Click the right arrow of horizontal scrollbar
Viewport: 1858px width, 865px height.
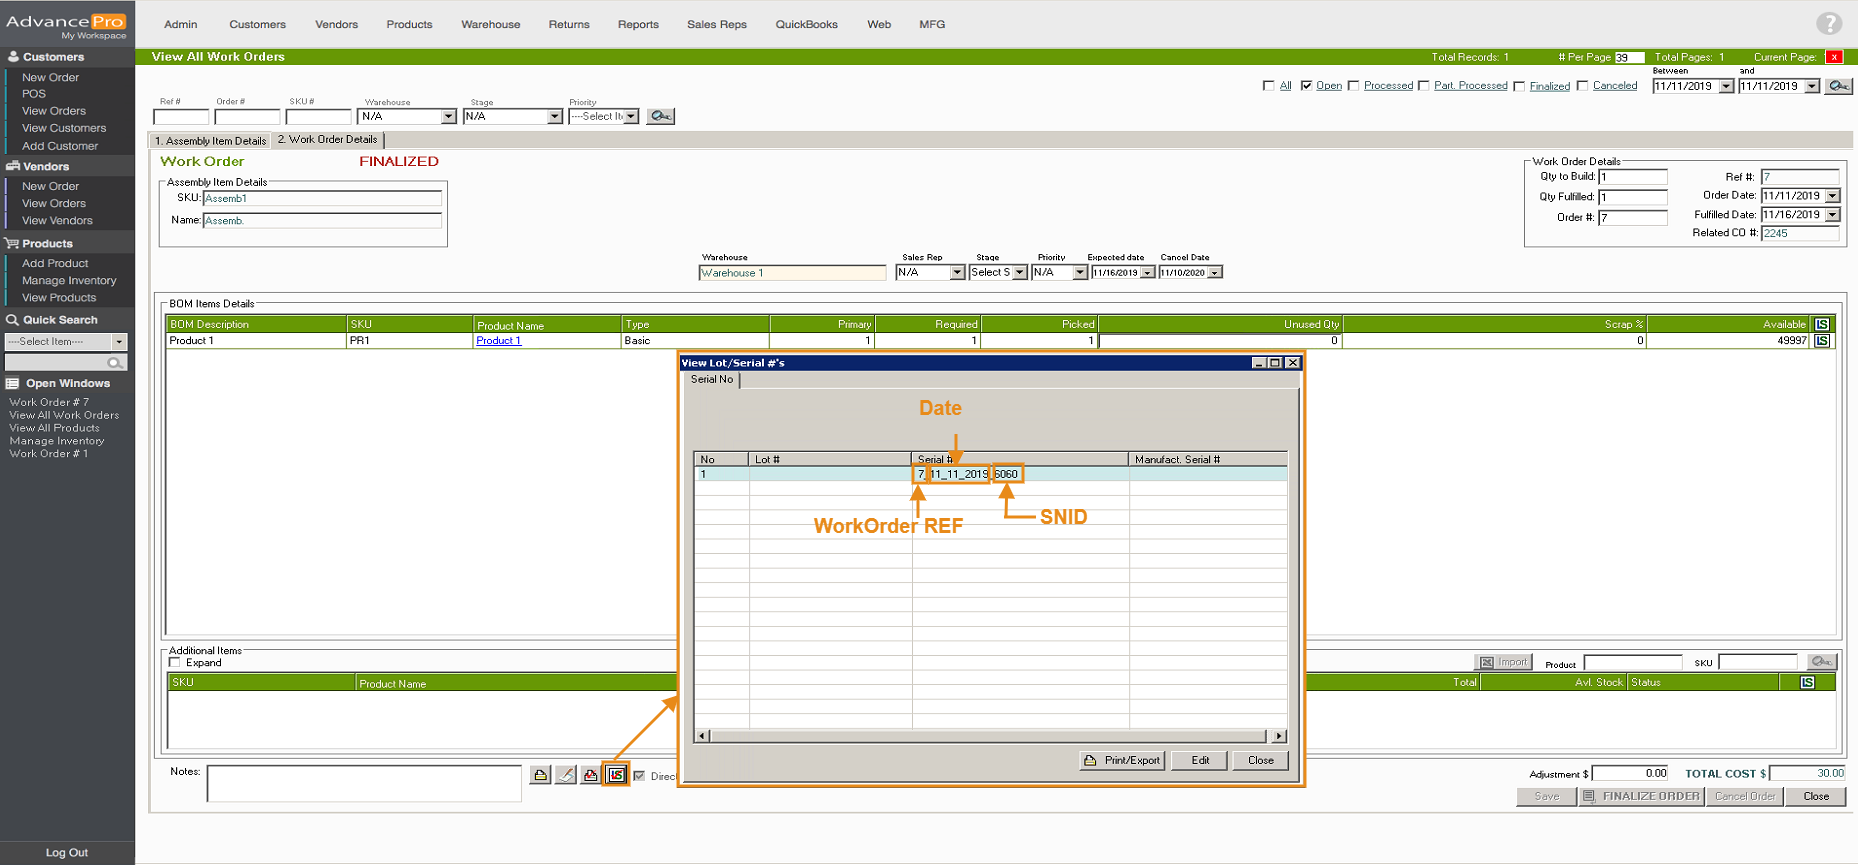pyautogui.click(x=1278, y=736)
